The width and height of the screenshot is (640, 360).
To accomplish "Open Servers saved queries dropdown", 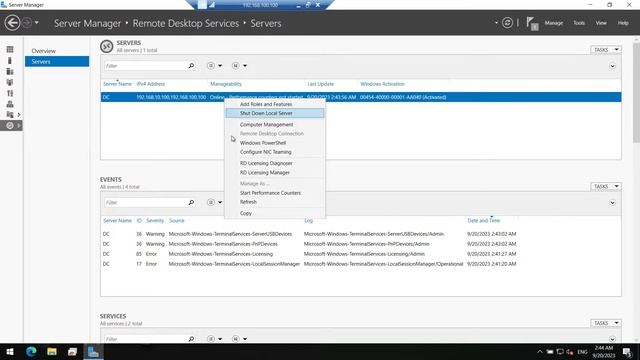I will 239,66.
